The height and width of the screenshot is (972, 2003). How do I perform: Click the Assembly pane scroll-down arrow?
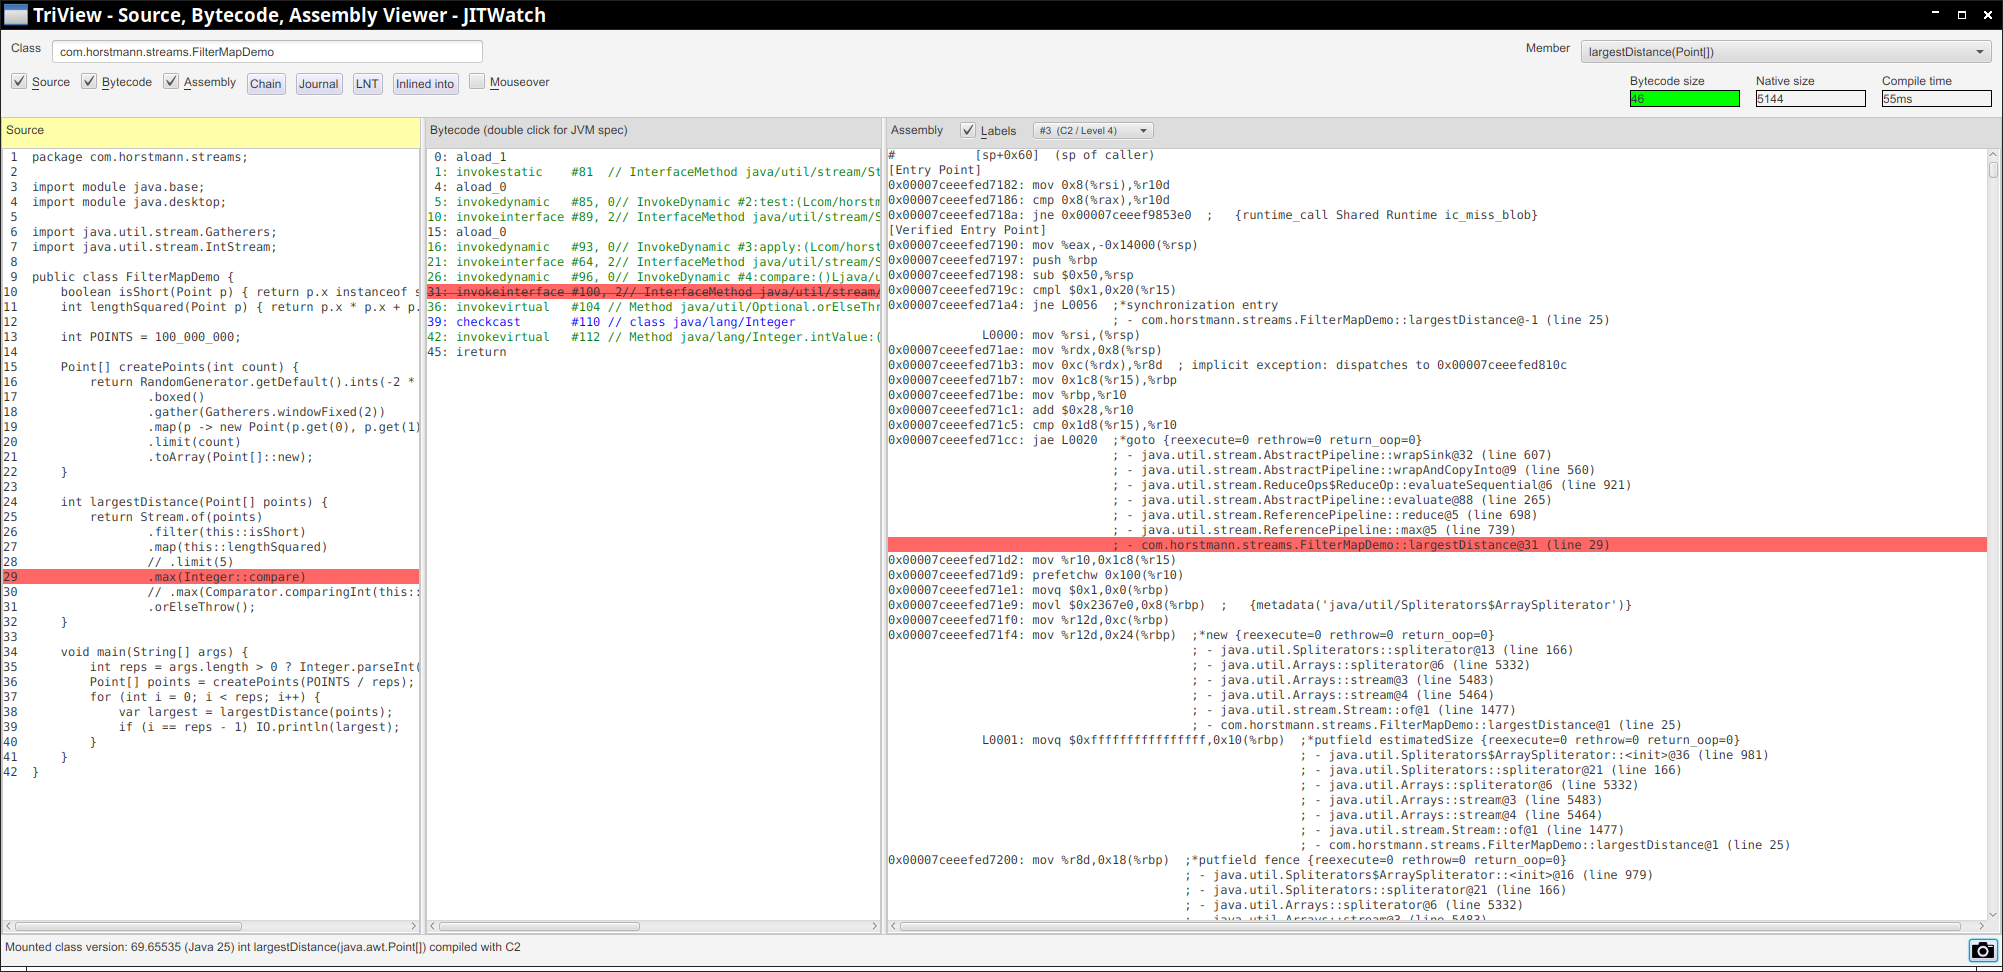[1993, 913]
